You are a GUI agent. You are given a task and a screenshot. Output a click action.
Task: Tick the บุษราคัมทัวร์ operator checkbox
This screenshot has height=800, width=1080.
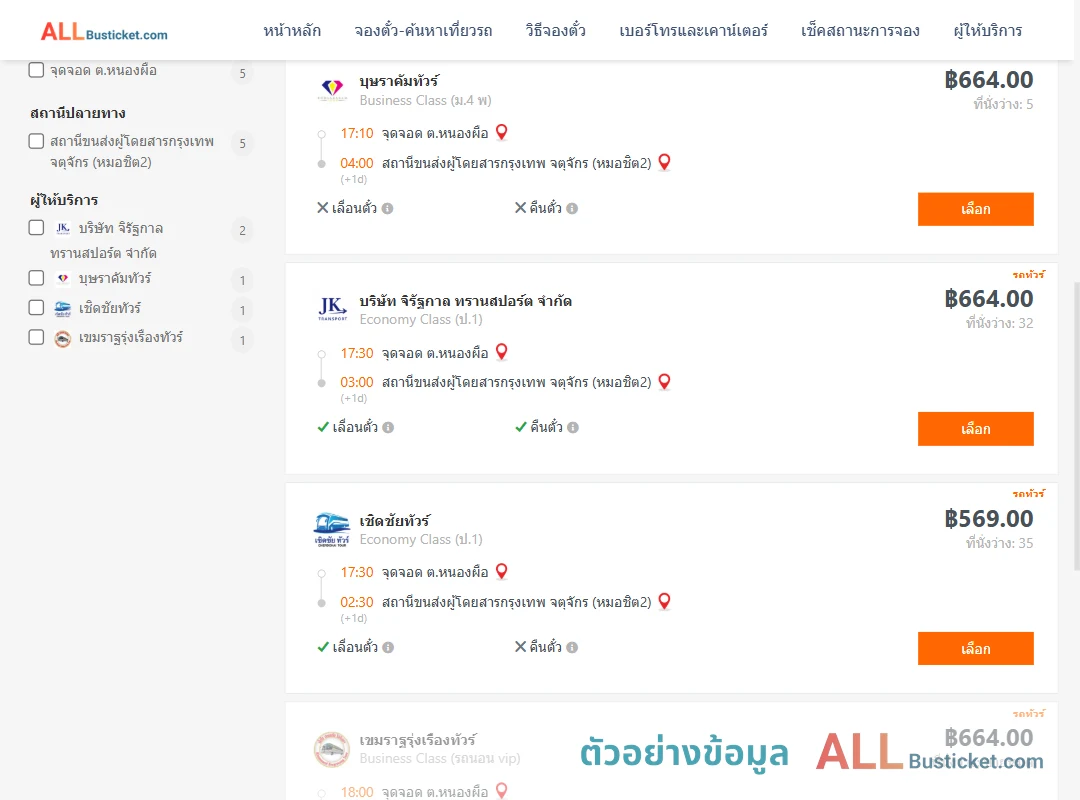coord(37,278)
